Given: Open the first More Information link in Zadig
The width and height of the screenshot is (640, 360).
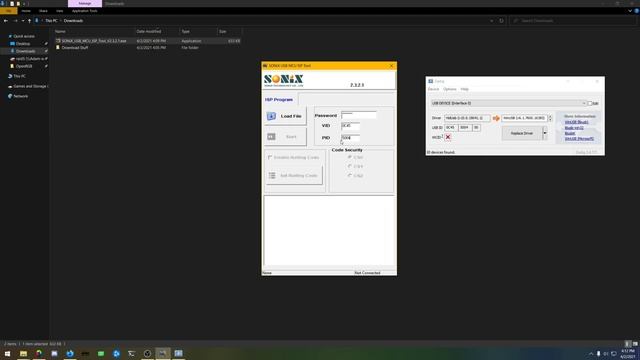Looking at the screenshot, I should 576,122.
